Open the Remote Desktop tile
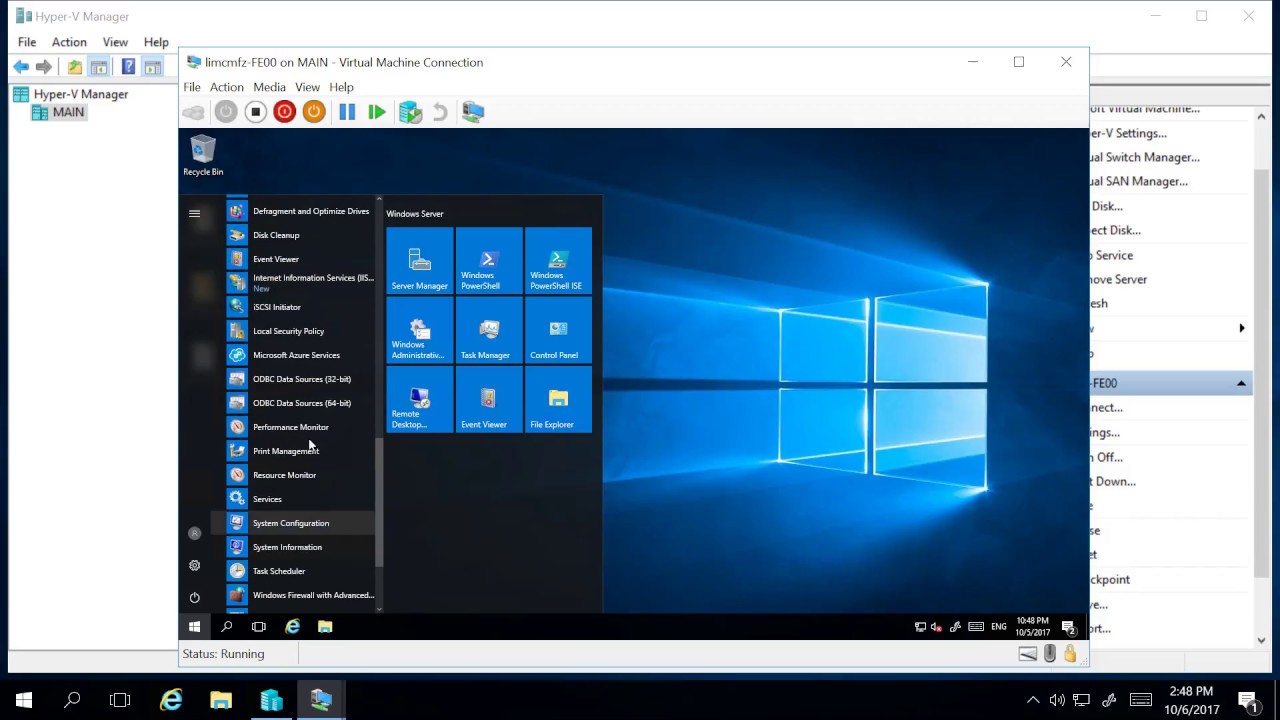 click(x=420, y=399)
